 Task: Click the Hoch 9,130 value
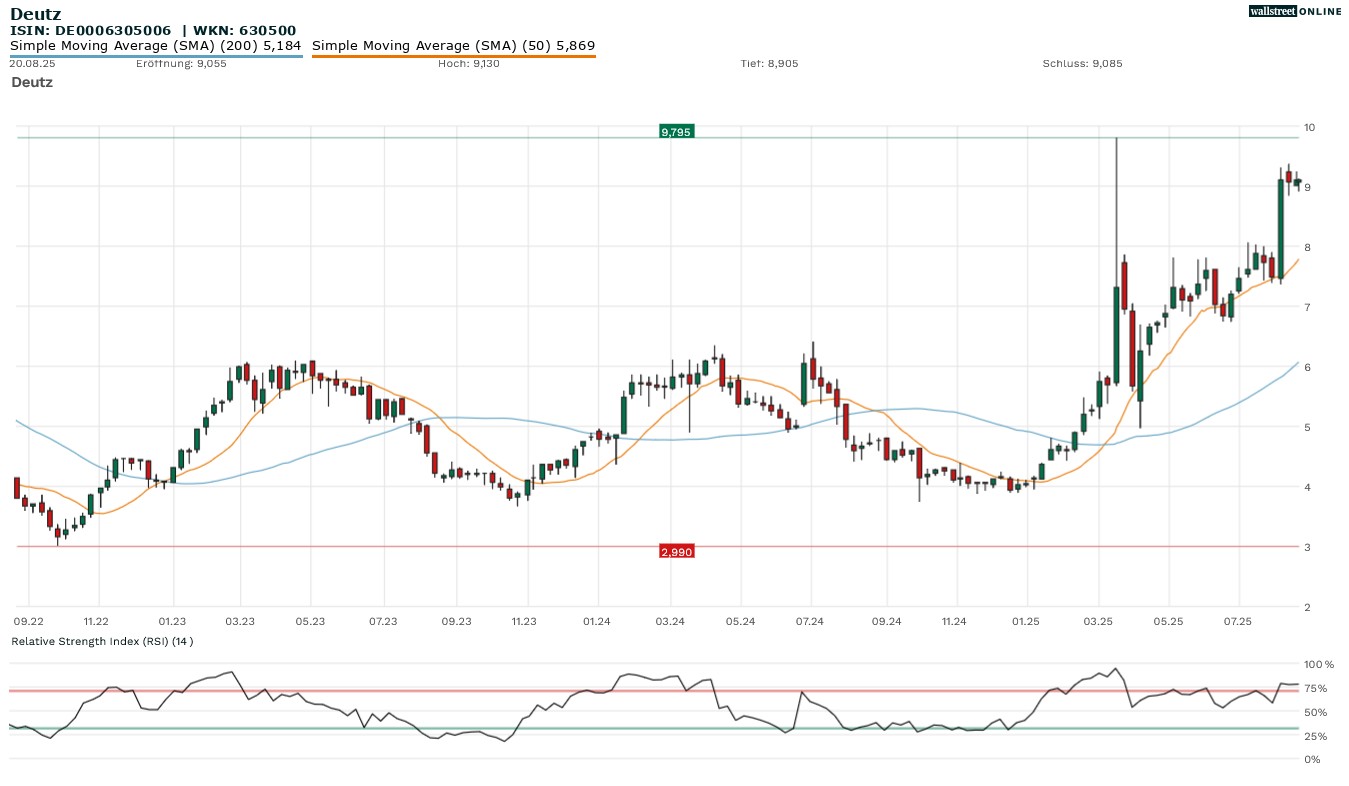[469, 63]
